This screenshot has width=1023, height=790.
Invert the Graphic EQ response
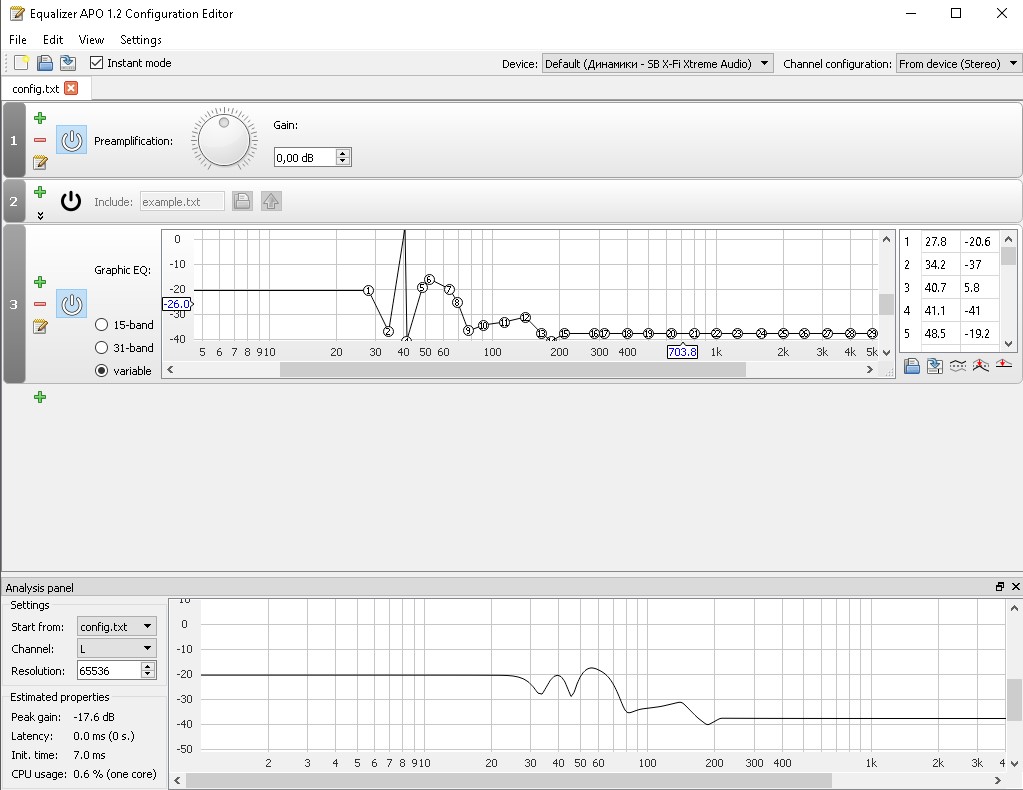(958, 366)
